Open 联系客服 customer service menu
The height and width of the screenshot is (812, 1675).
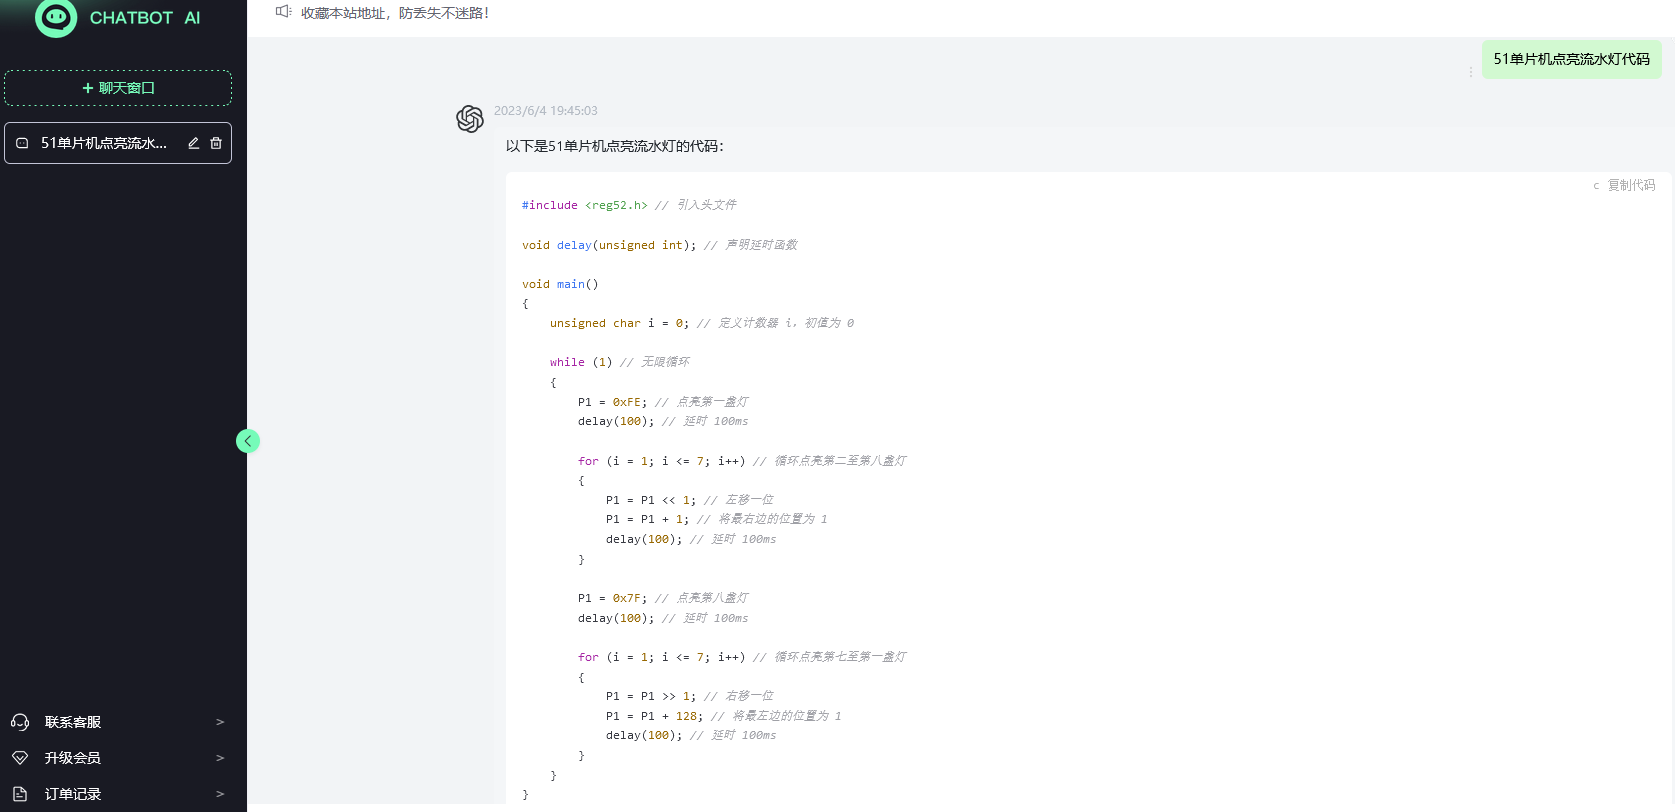118,722
